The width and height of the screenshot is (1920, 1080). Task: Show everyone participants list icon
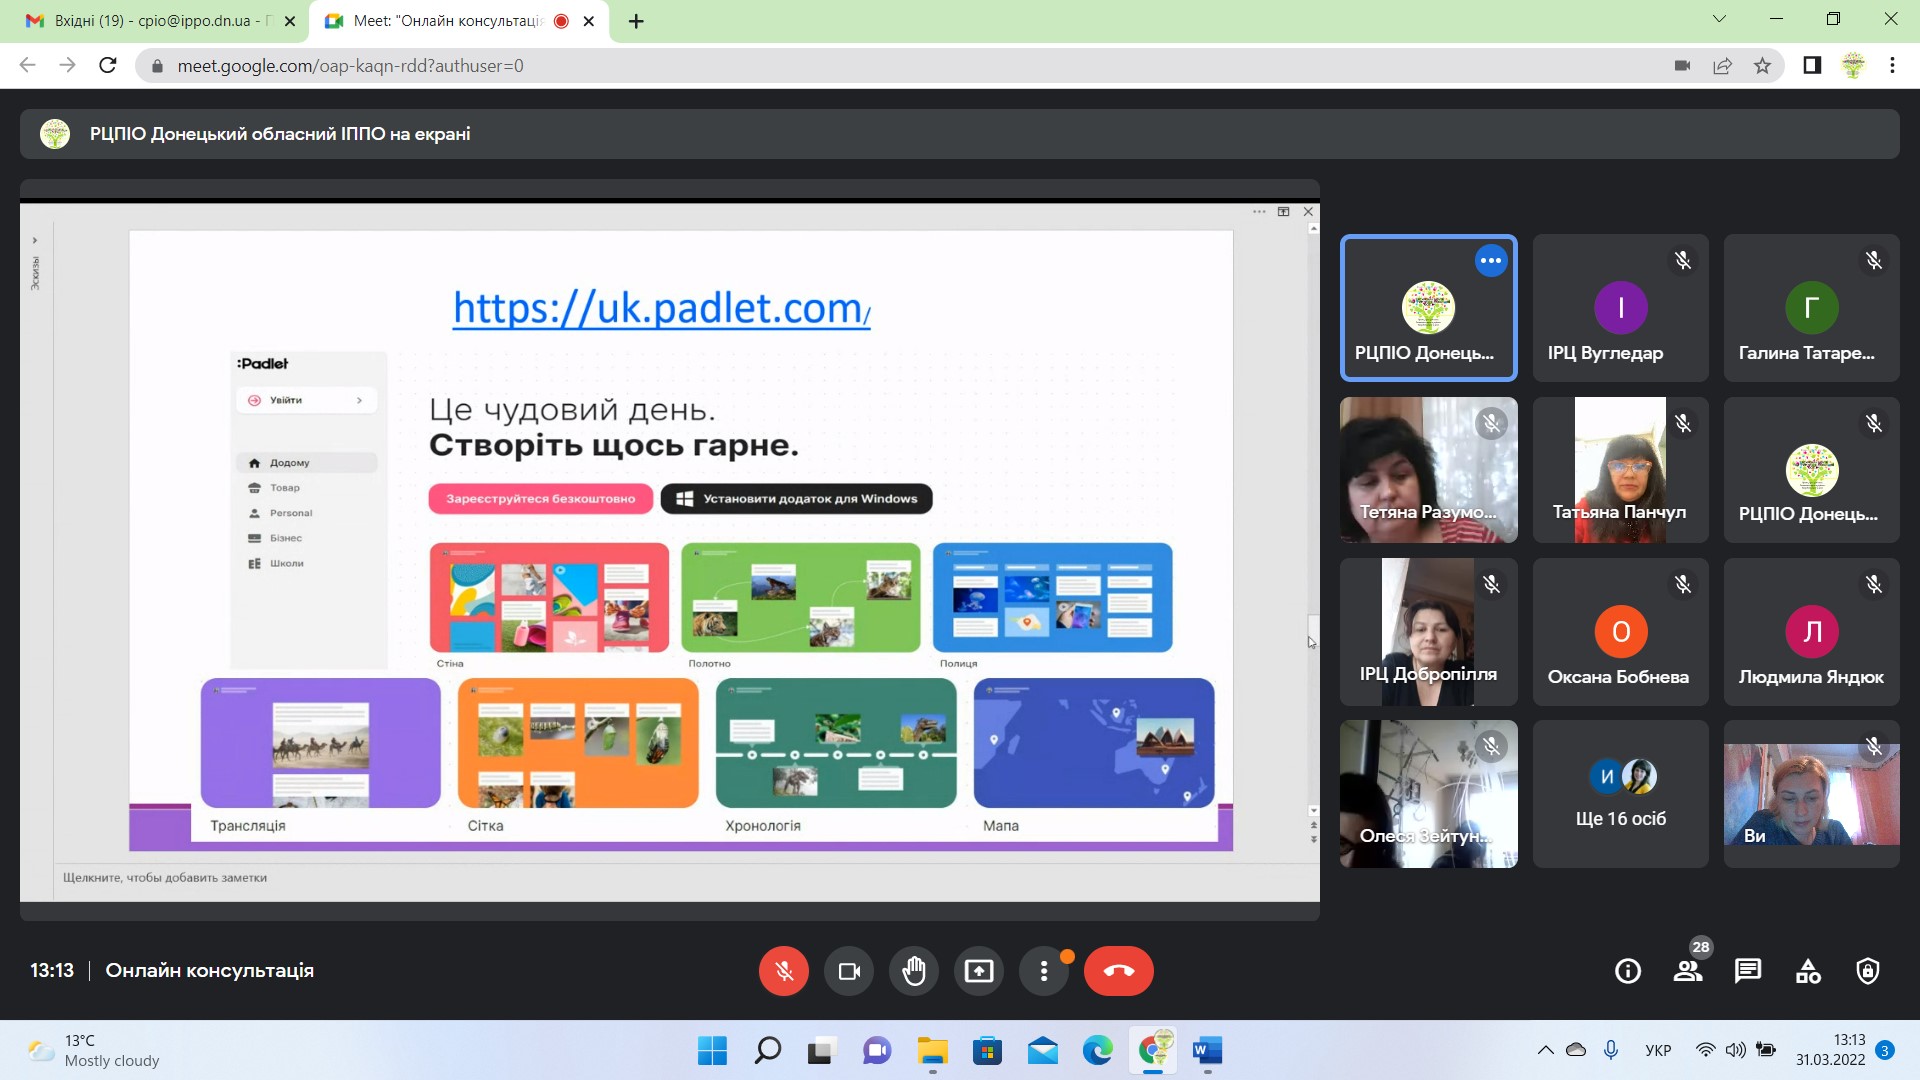[1688, 971]
